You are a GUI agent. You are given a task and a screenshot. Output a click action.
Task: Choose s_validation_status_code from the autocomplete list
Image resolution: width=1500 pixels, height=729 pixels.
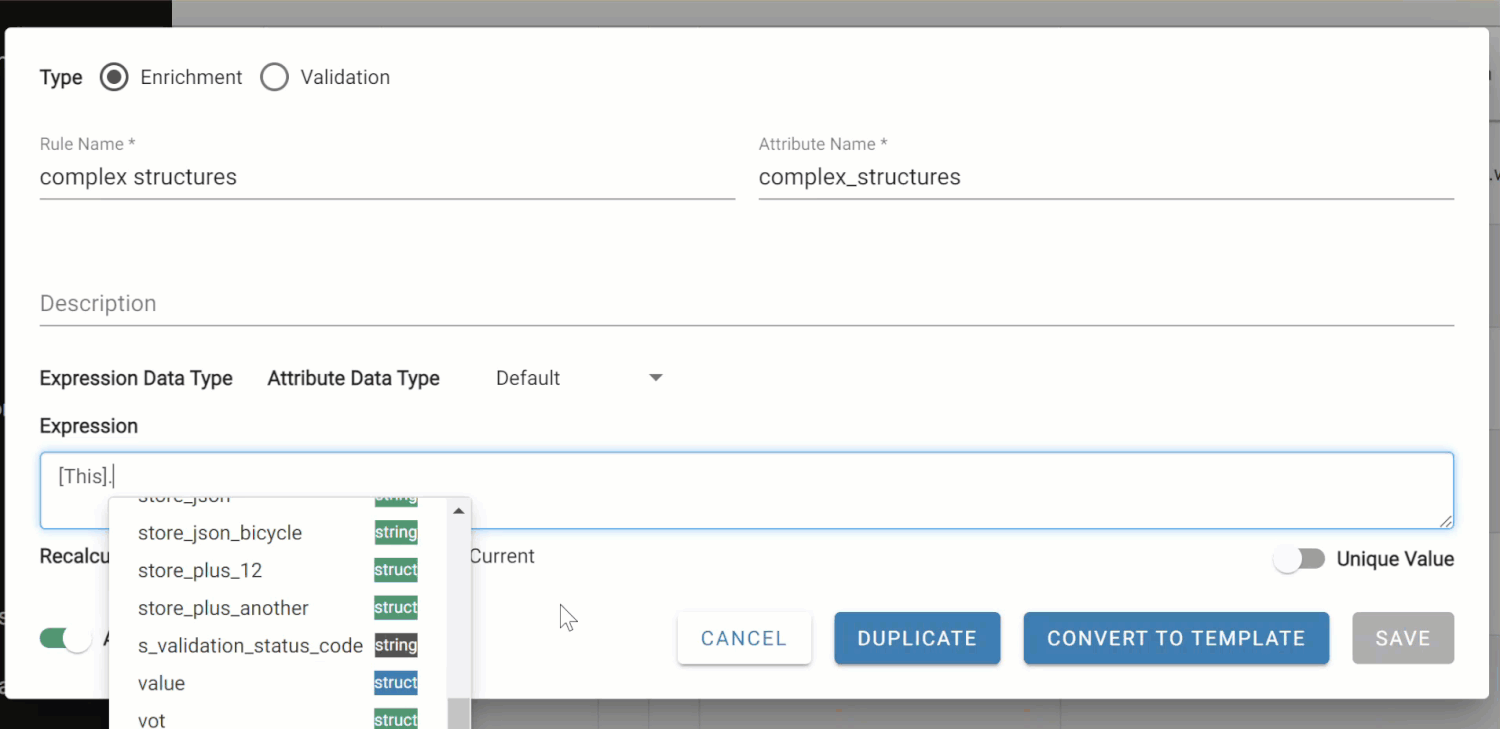point(250,645)
